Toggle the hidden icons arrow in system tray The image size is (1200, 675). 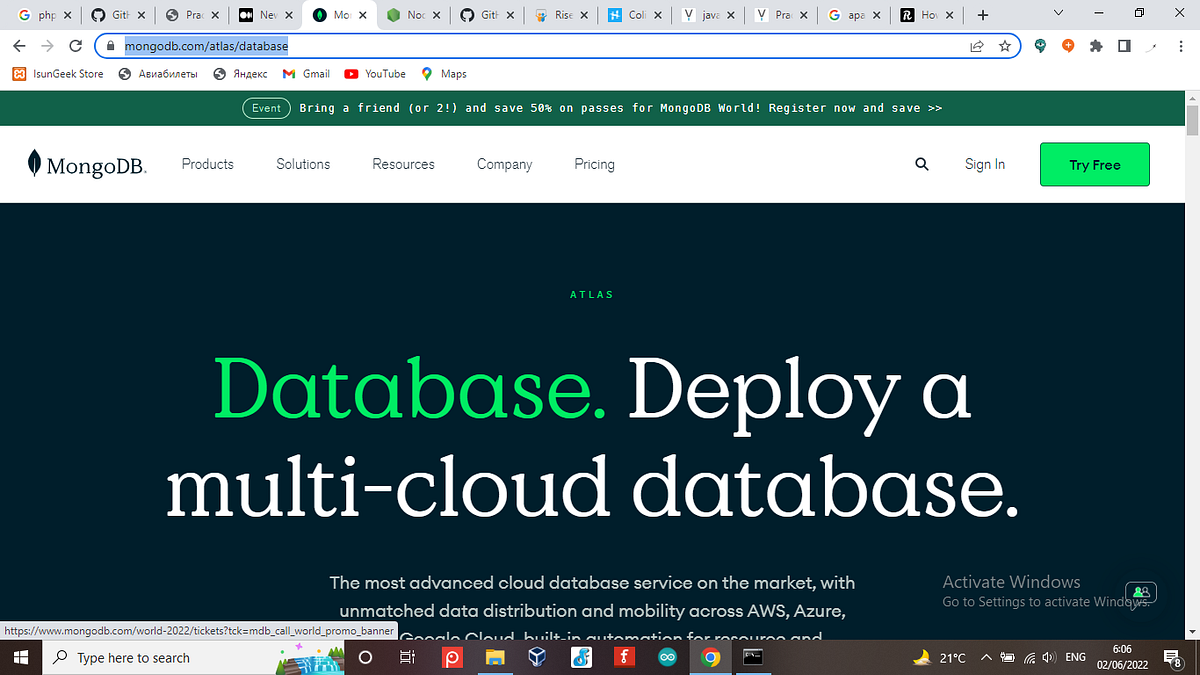(985, 657)
